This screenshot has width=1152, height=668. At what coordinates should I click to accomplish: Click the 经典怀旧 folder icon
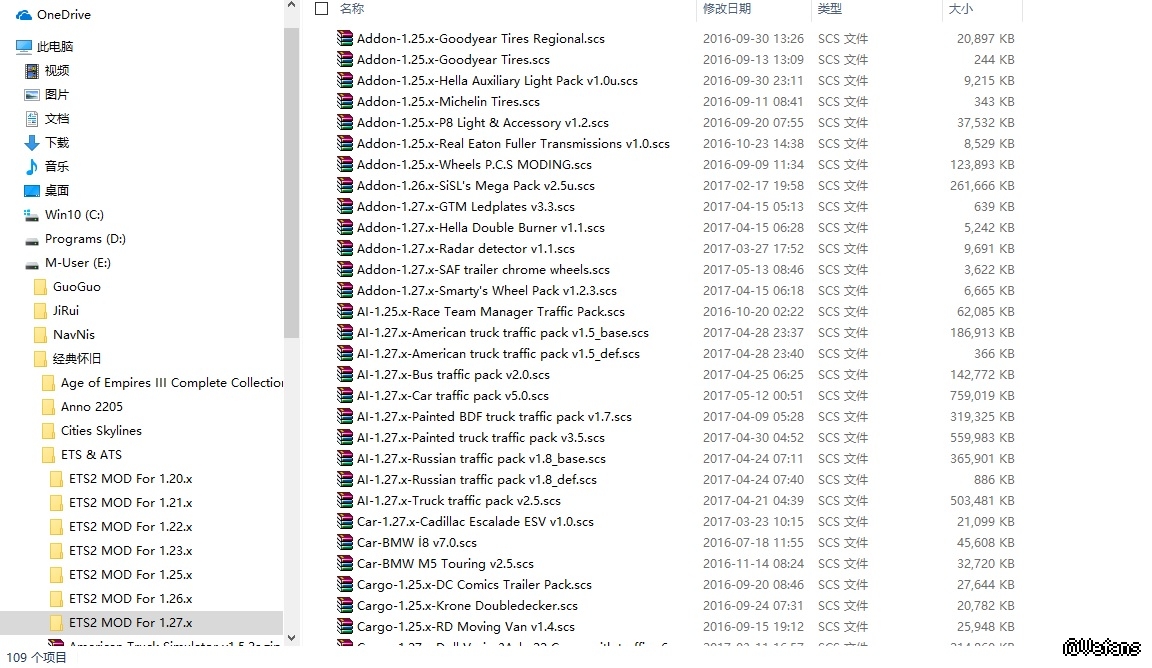pos(40,359)
